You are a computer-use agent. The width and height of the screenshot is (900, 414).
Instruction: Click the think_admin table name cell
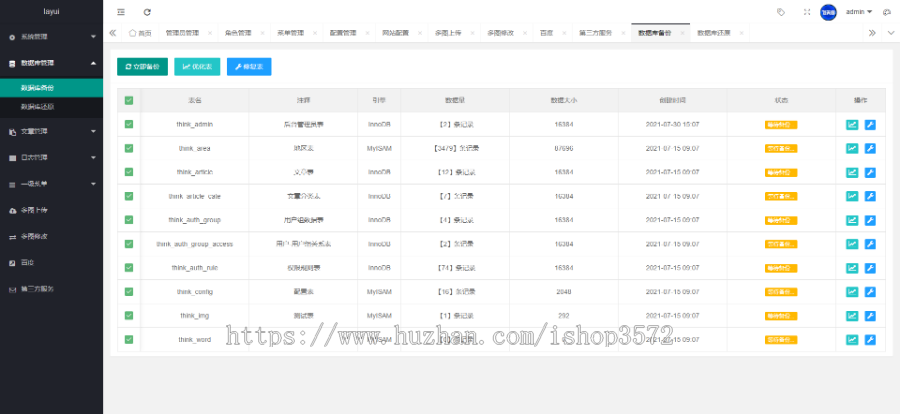[x=195, y=125]
